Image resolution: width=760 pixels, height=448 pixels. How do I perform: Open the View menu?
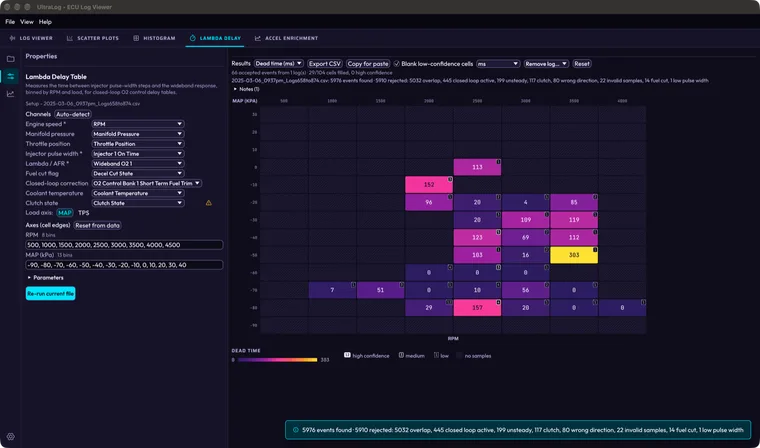point(27,22)
